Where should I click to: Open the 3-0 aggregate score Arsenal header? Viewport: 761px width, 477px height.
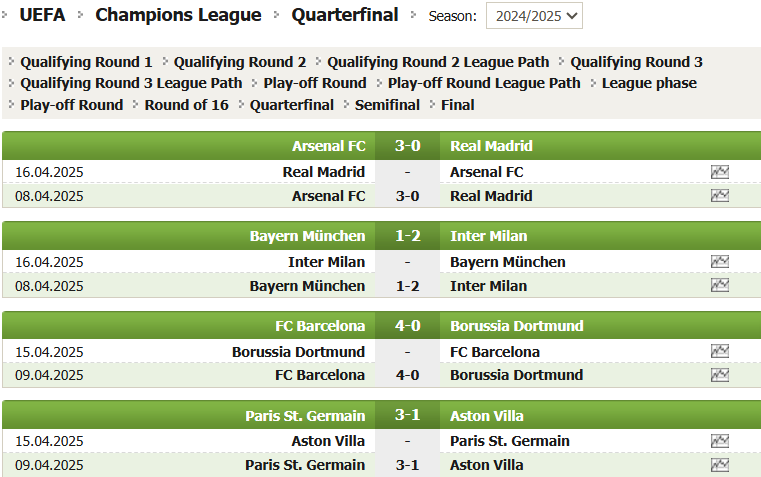pos(408,146)
